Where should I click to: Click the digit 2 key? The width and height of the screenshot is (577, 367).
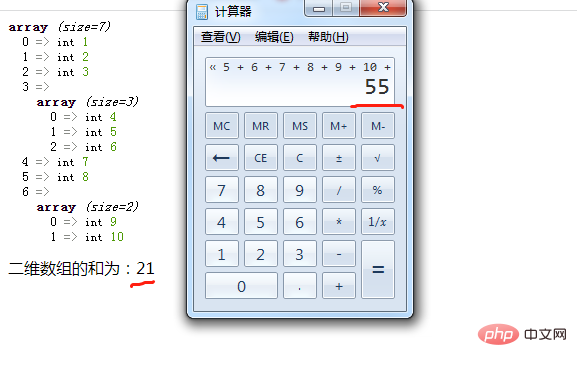261,254
